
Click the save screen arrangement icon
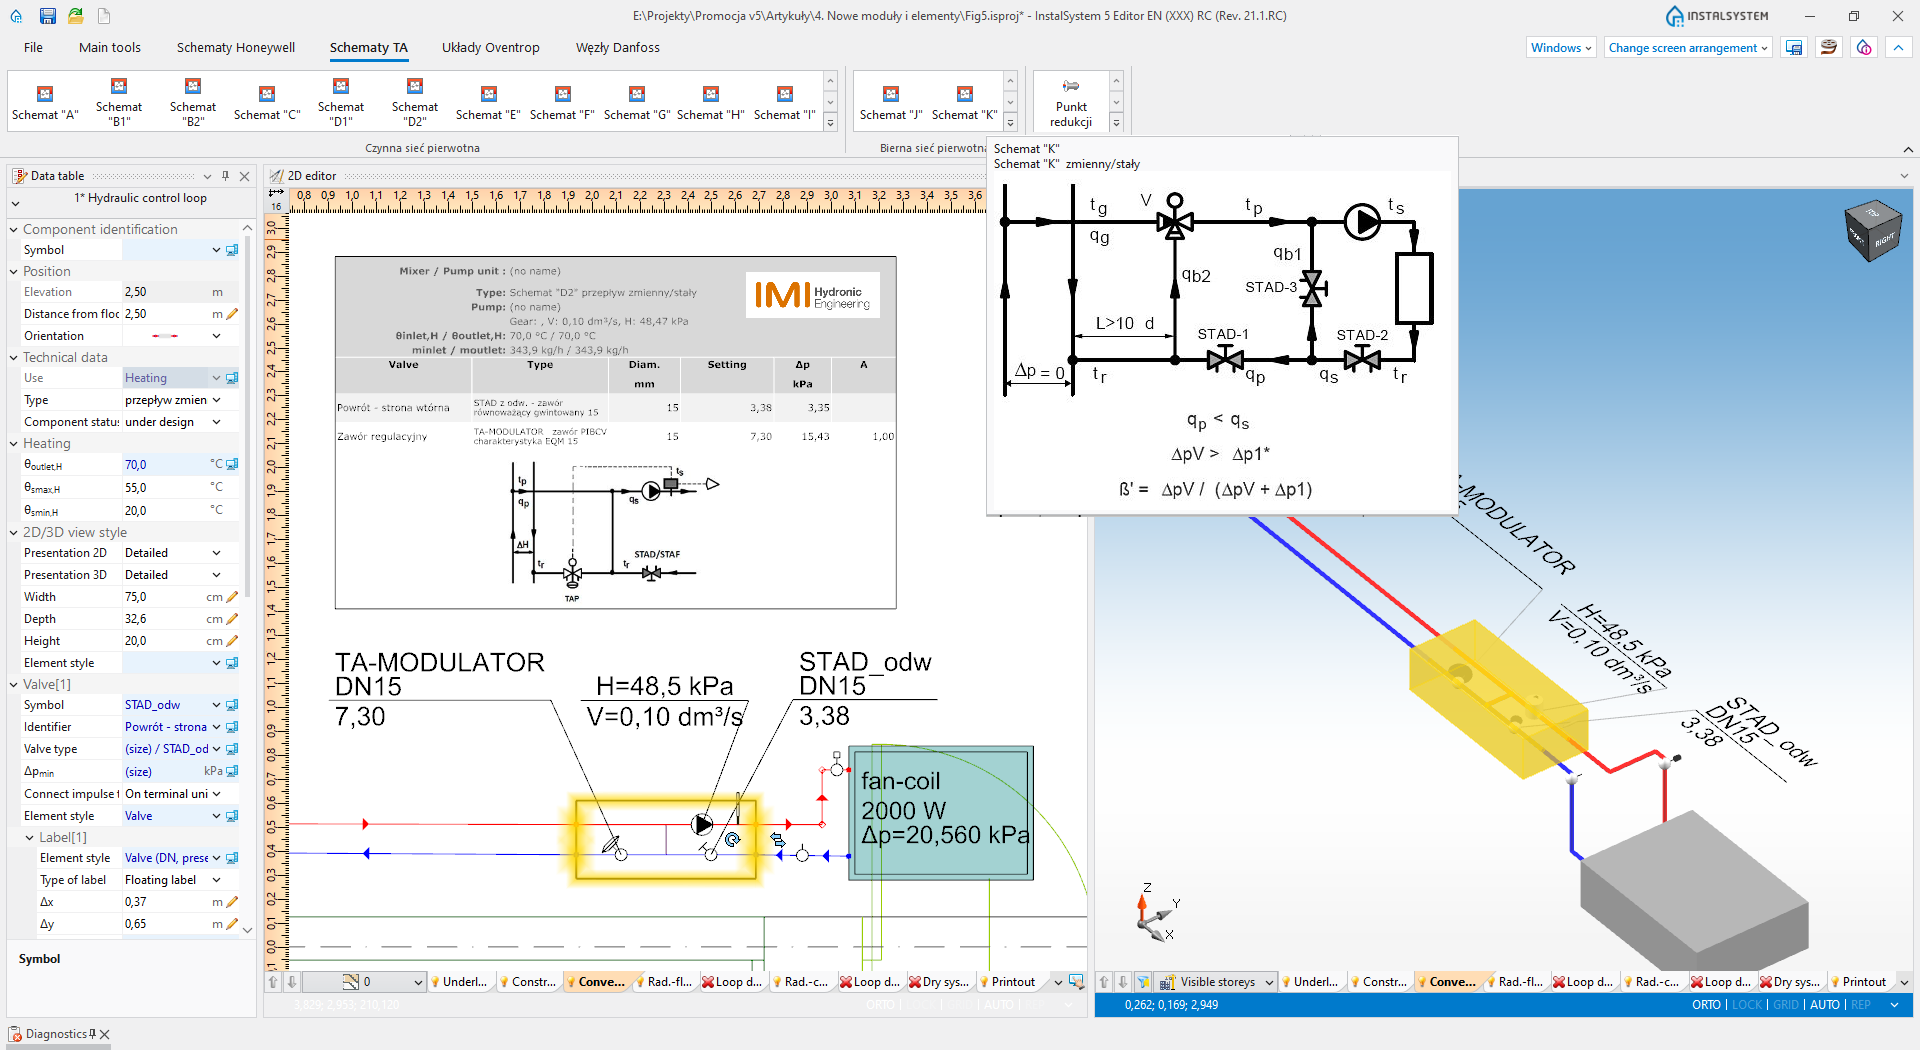[1794, 48]
